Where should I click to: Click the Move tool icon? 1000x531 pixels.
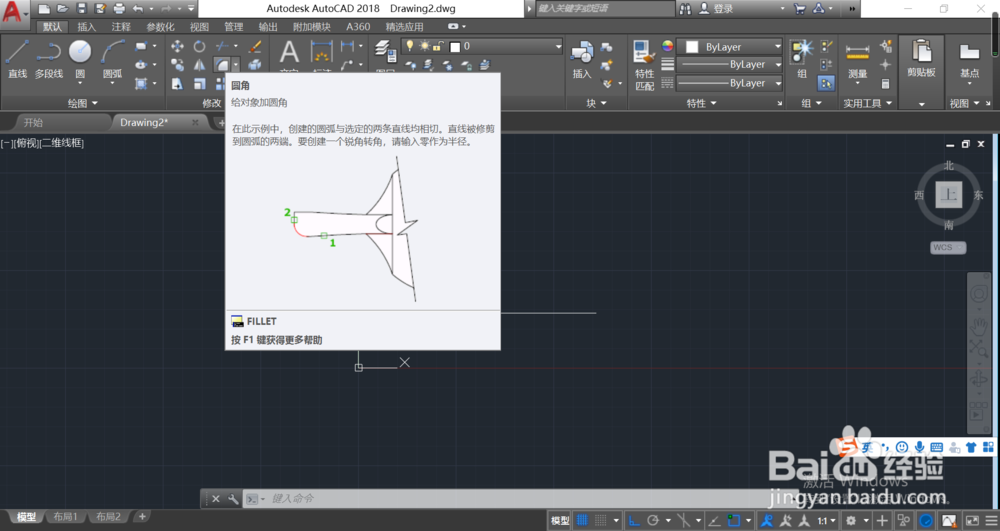point(177,46)
